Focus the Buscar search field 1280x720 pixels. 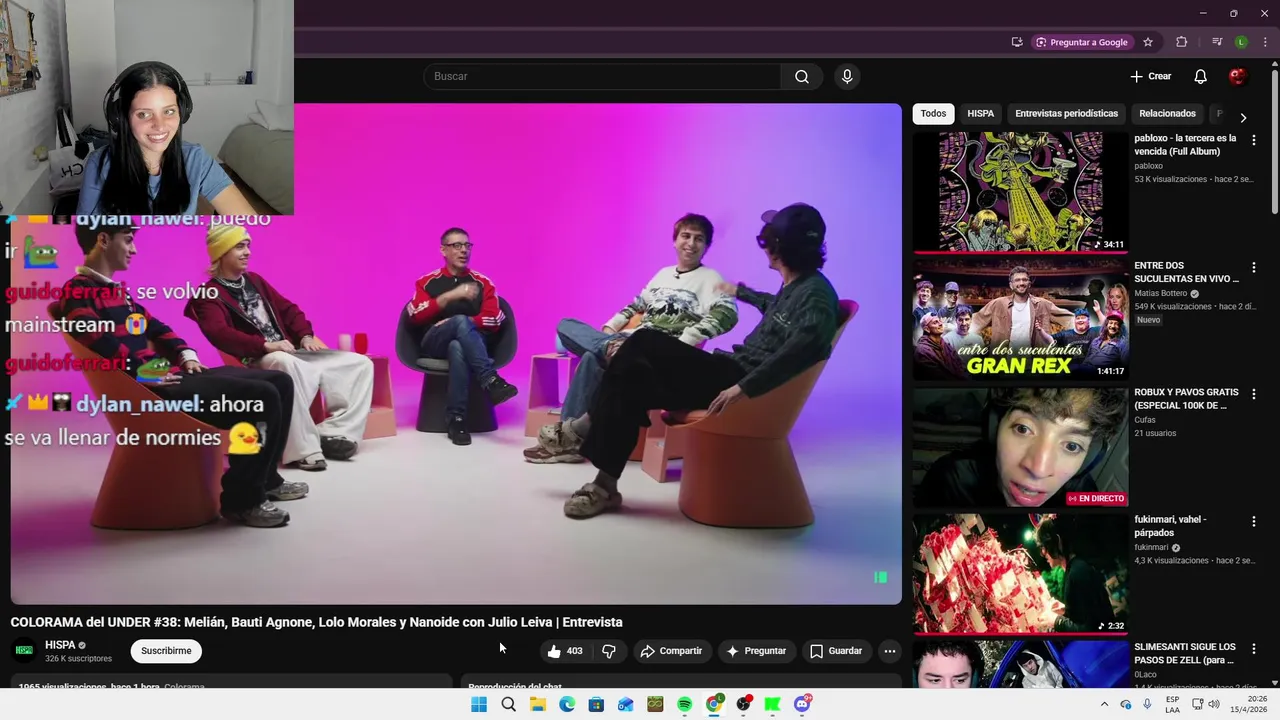tap(602, 77)
